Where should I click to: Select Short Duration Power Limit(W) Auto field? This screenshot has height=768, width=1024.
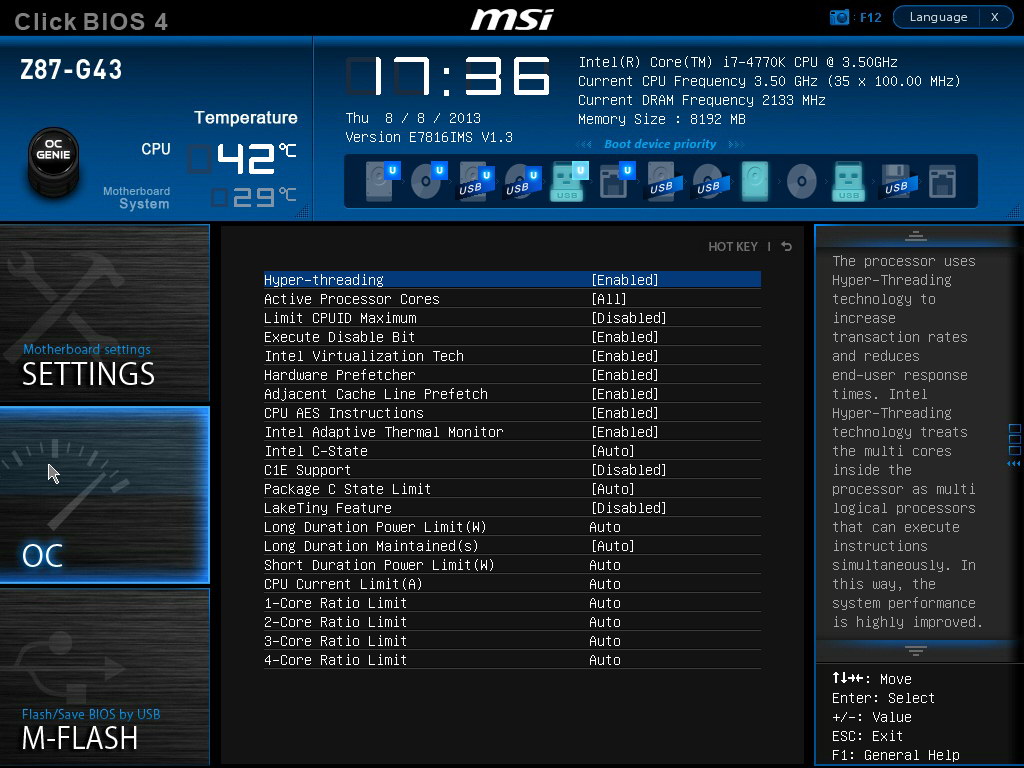(x=605, y=564)
